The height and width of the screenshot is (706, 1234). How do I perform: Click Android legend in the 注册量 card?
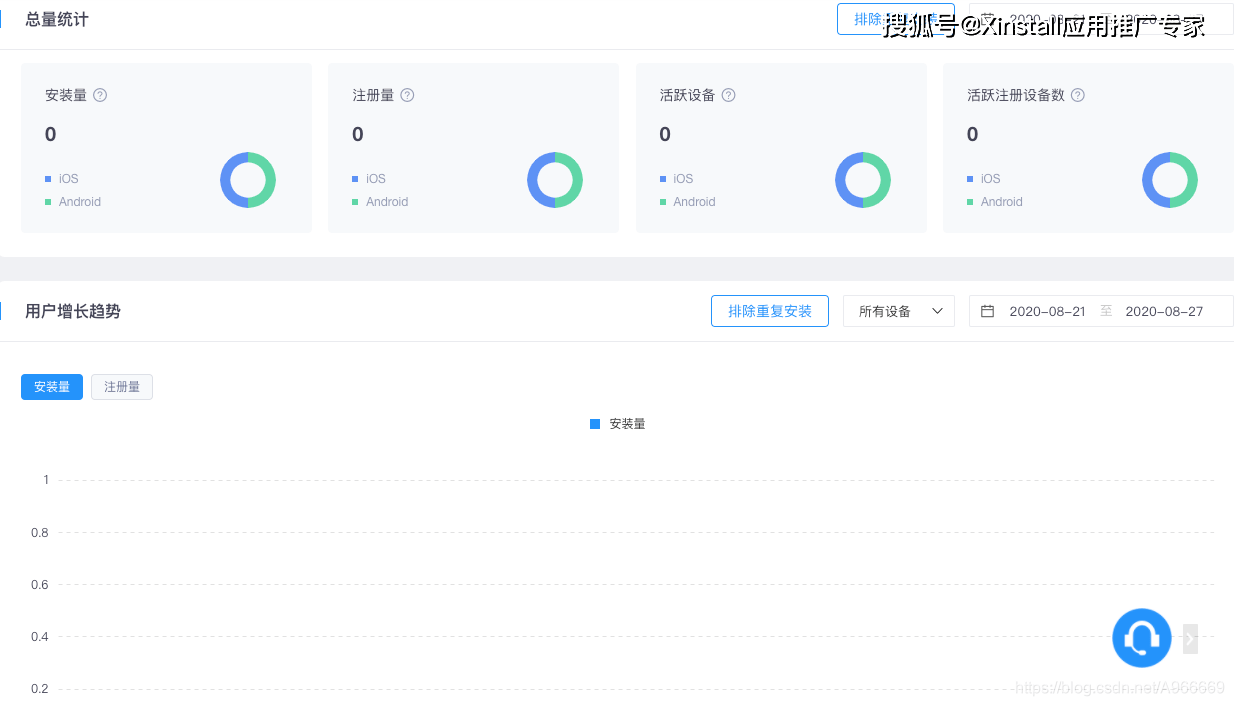click(380, 202)
